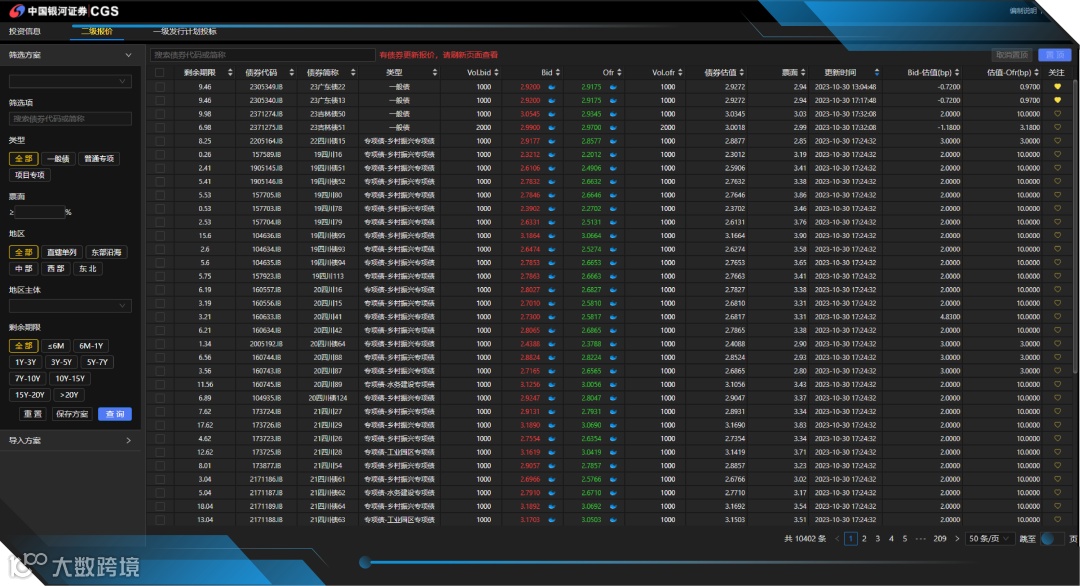The image size is (1080, 586).
Task: Tick the select-all checkbox in table header
Action: pos(160,72)
